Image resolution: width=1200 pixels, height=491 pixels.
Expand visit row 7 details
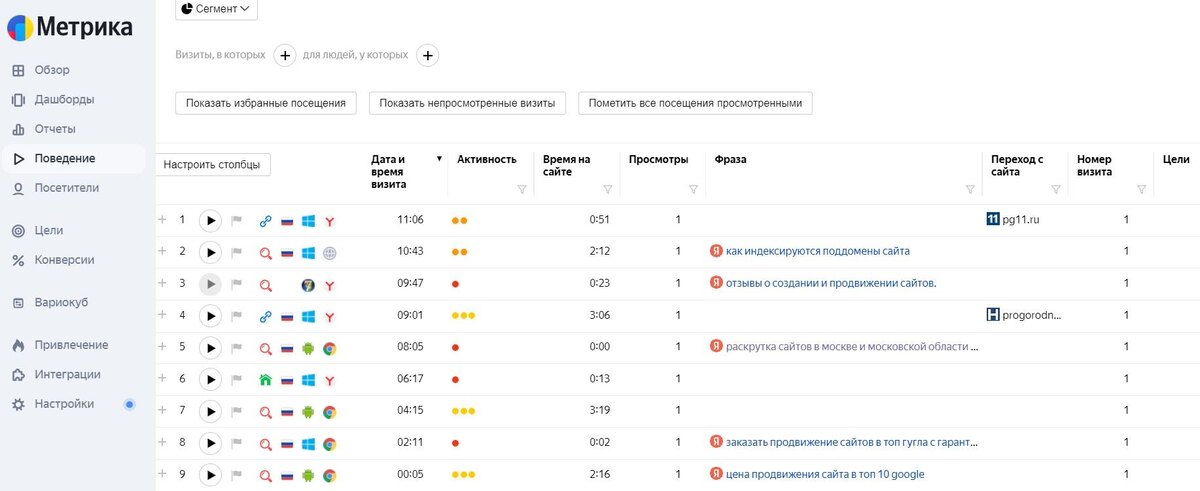[162, 410]
